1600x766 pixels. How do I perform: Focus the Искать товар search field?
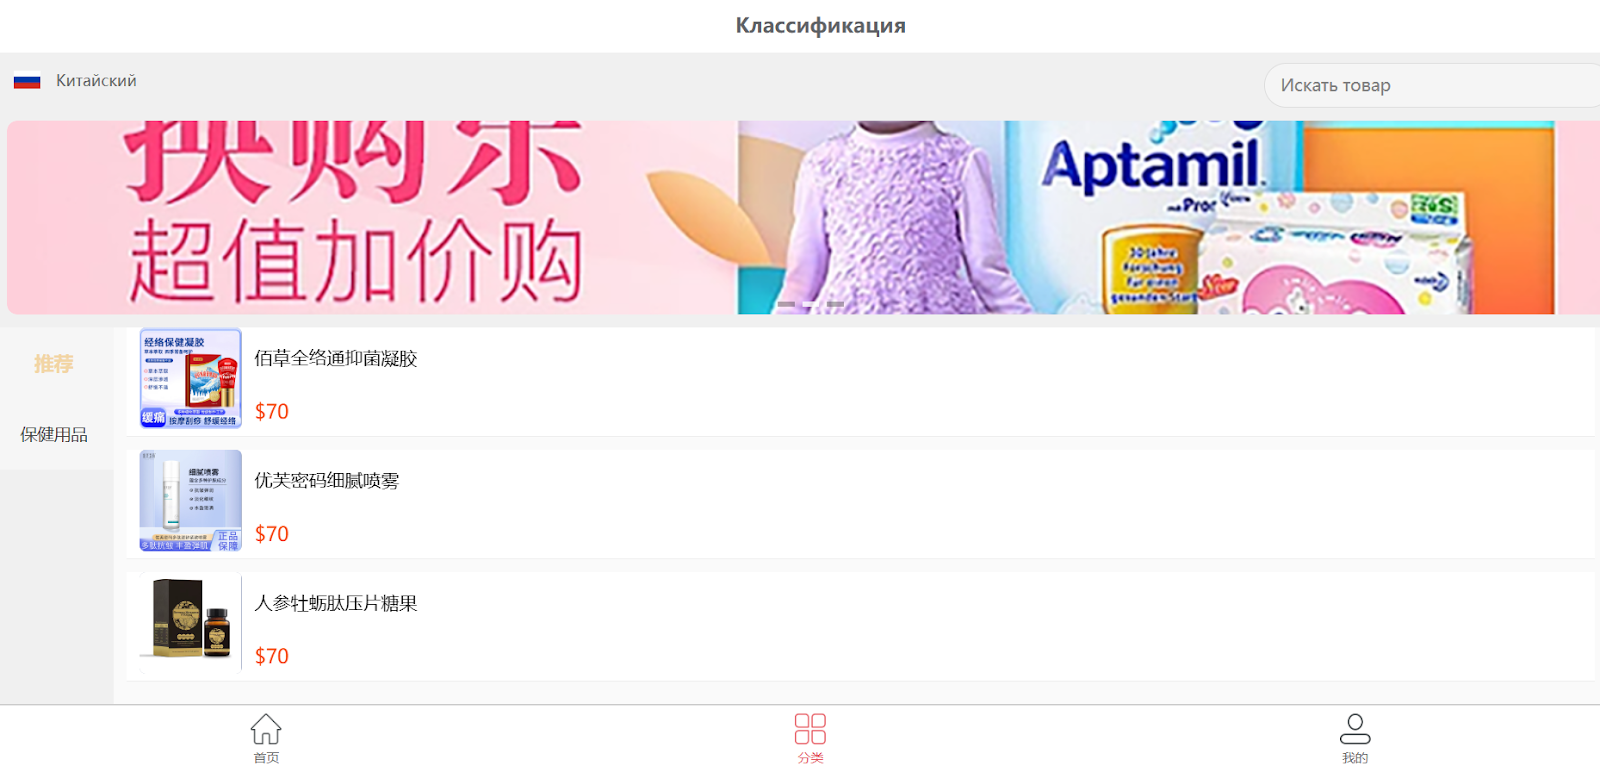point(1432,86)
